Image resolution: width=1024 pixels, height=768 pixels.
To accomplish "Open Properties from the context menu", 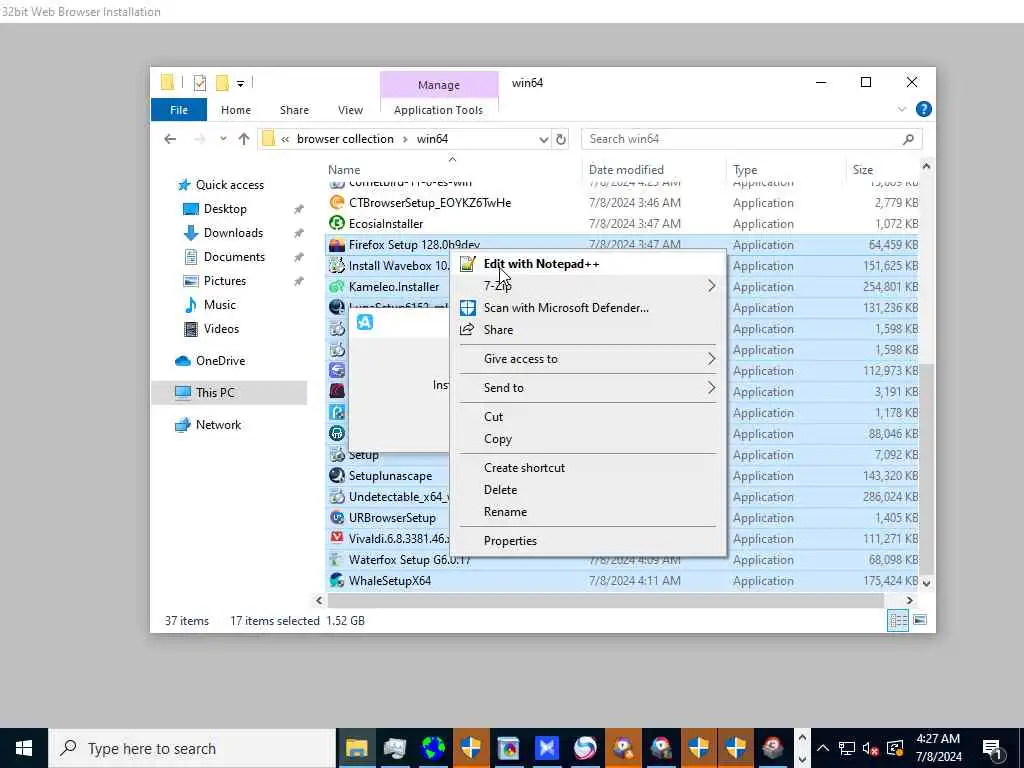I will point(510,541).
